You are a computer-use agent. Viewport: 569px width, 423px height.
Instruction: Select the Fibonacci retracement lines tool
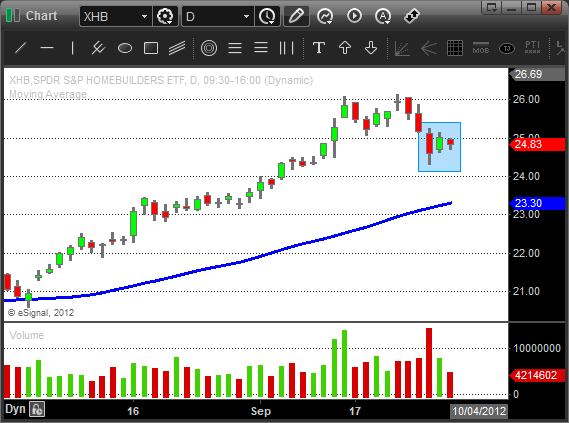pyautogui.click(x=235, y=48)
